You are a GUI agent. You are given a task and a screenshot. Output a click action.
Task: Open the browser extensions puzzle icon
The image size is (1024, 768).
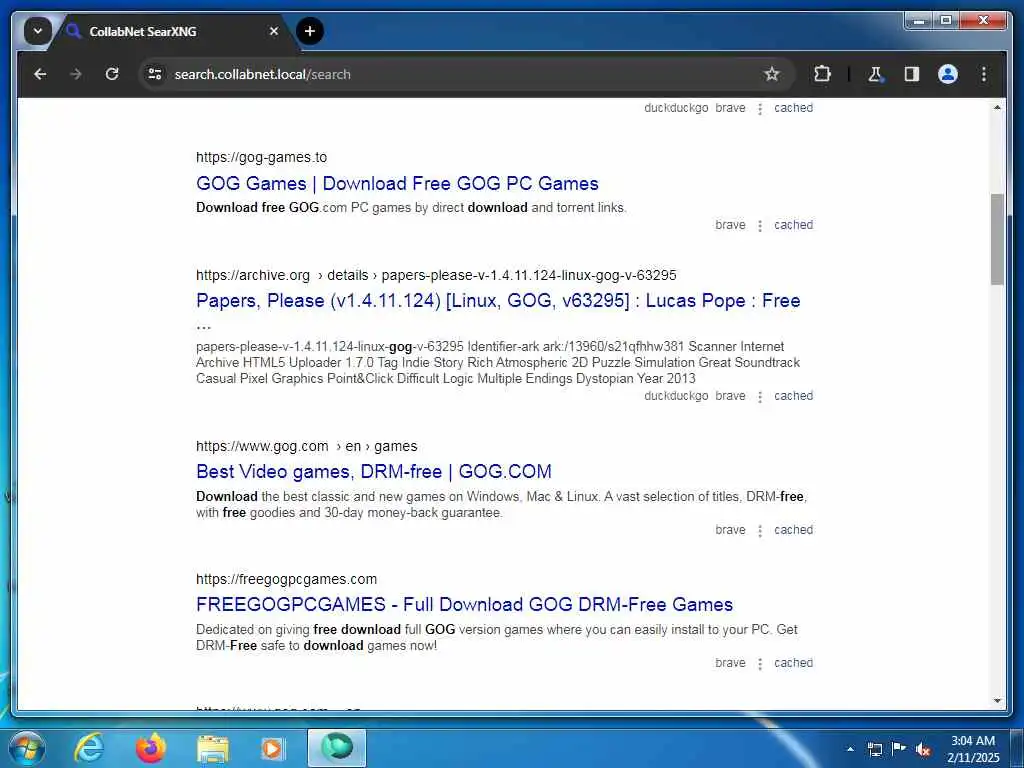point(822,74)
